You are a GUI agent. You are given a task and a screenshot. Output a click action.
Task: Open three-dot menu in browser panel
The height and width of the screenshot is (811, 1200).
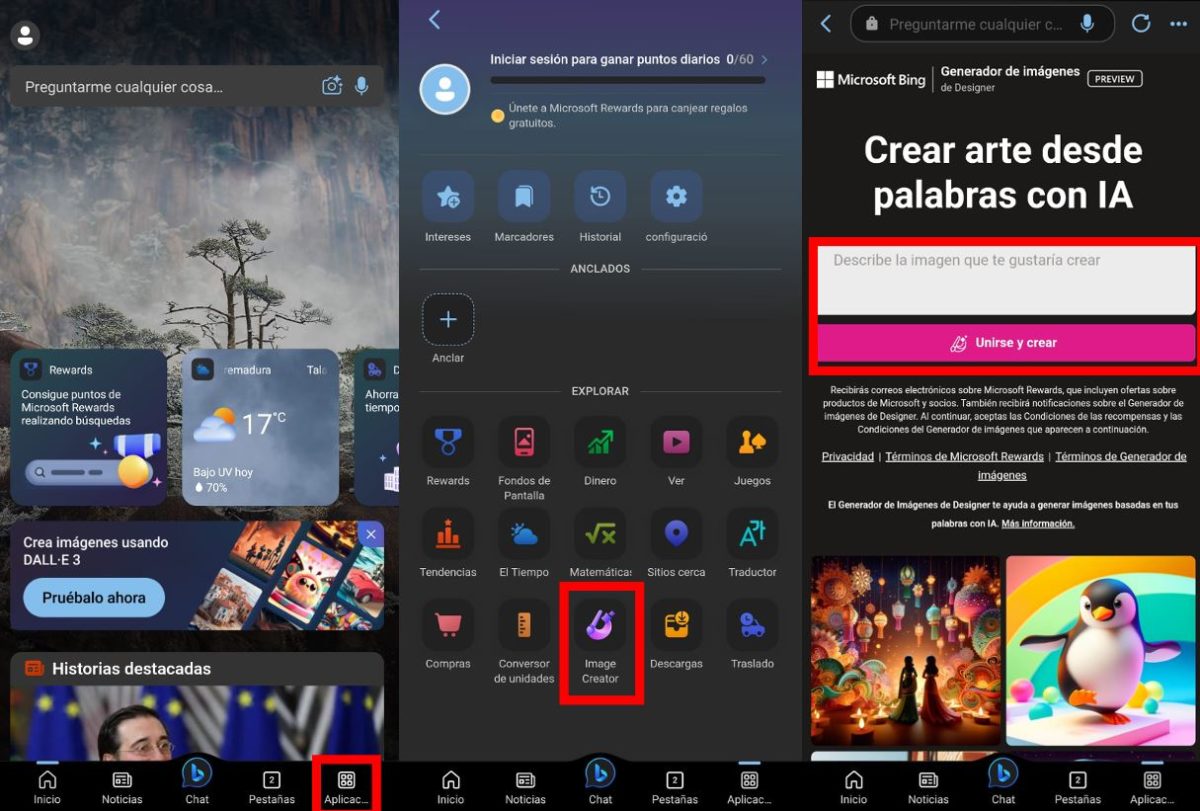(x=1177, y=23)
